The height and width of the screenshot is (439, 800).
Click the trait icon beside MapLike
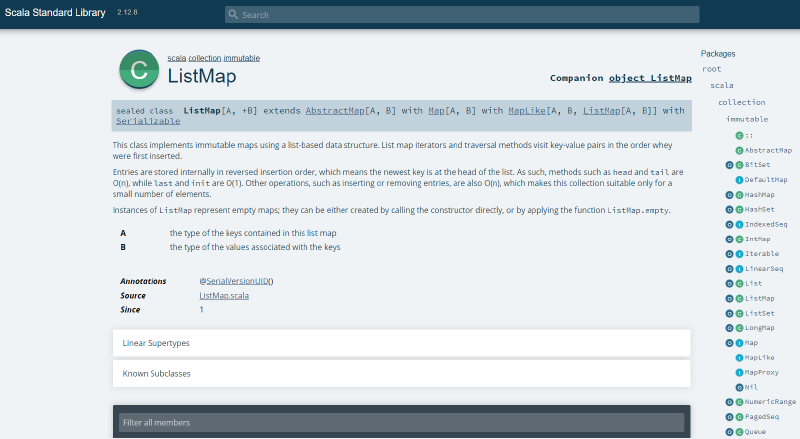pyautogui.click(x=739, y=357)
